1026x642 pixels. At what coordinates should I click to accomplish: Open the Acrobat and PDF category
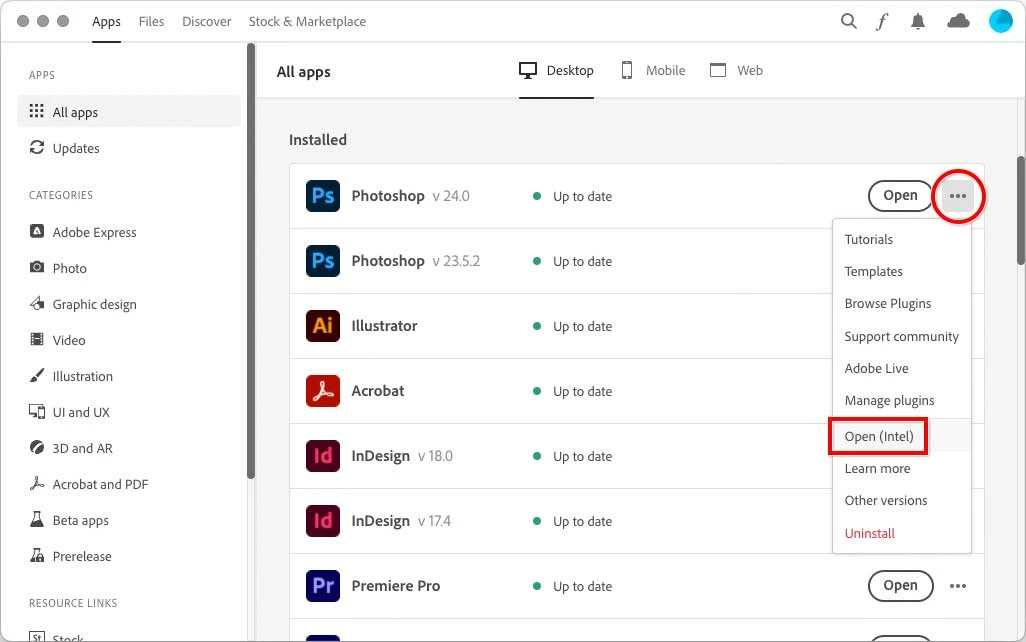89,484
